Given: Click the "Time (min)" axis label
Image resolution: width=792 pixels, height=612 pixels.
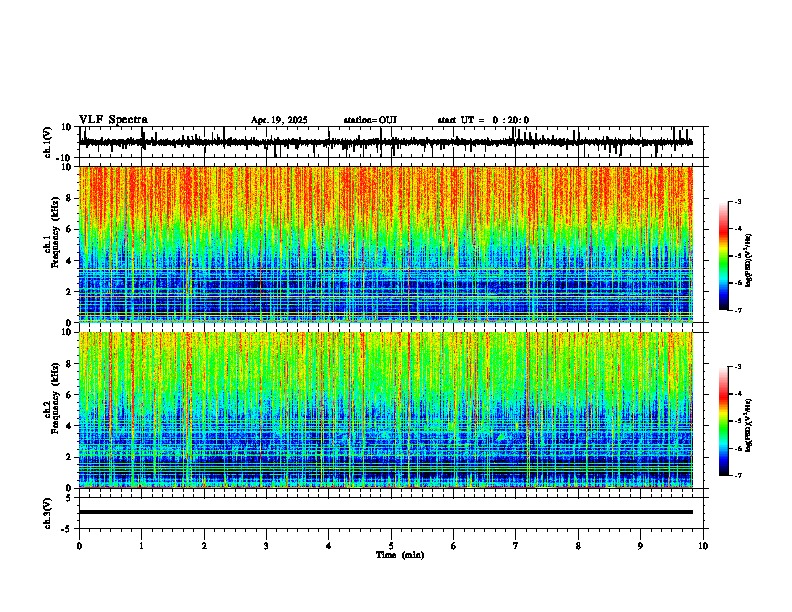Looking at the screenshot, I should pyautogui.click(x=400, y=555).
